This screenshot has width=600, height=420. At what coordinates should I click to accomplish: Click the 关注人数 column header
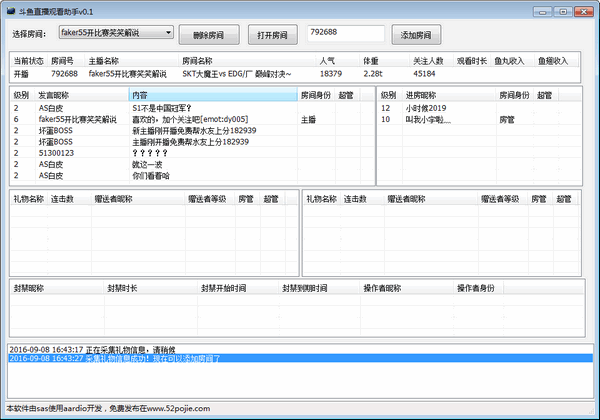coord(431,61)
